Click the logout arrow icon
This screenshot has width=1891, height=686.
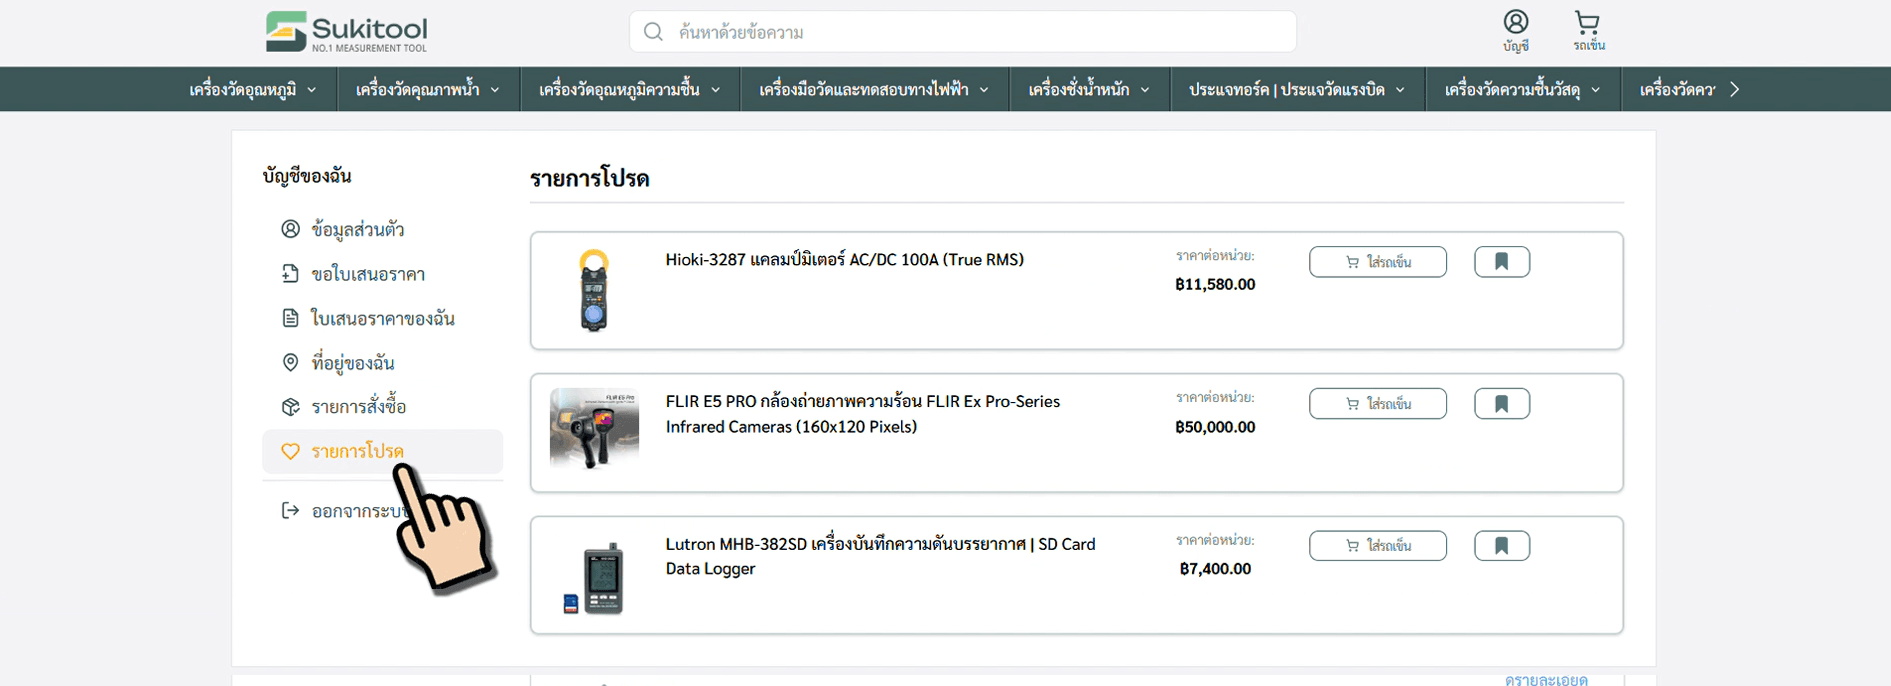pos(290,511)
